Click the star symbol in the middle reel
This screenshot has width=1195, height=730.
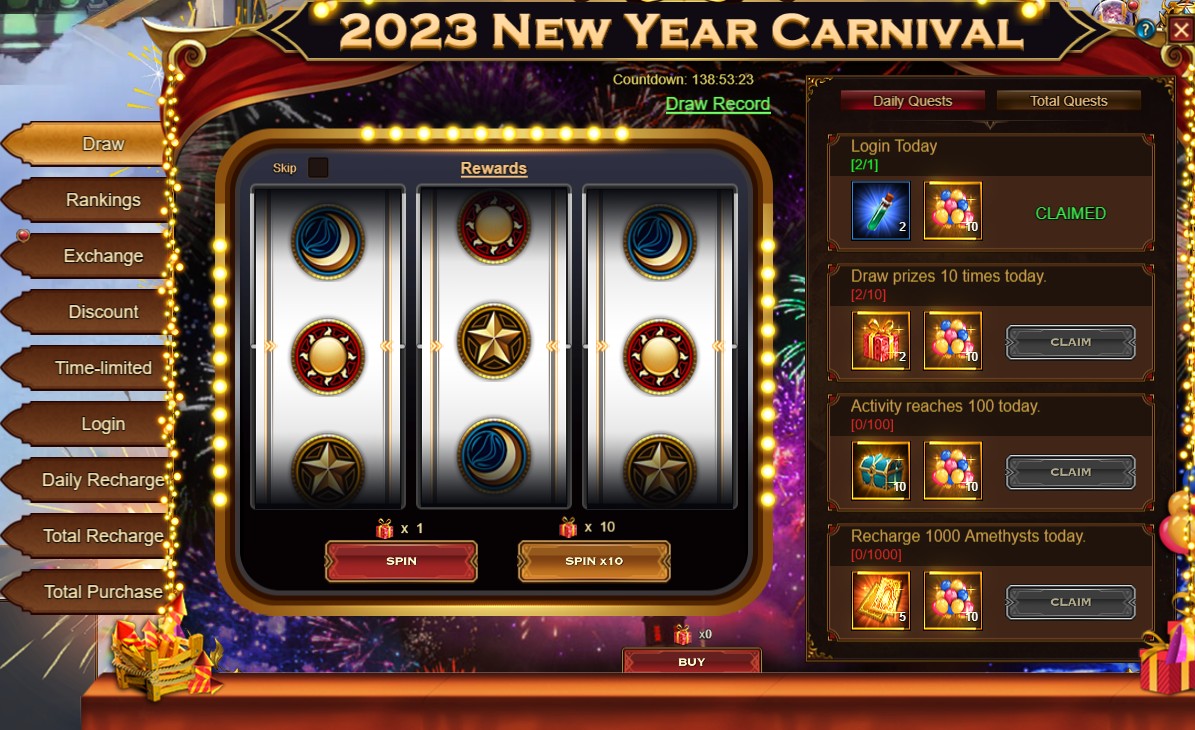493,340
